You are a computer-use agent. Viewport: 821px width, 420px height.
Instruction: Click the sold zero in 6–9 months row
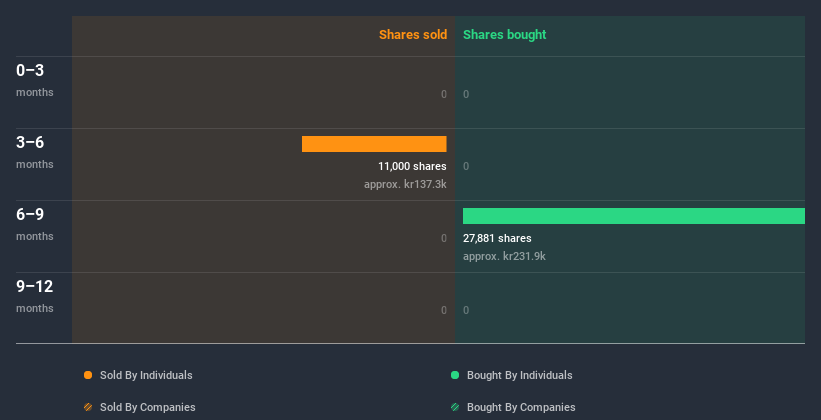444,238
